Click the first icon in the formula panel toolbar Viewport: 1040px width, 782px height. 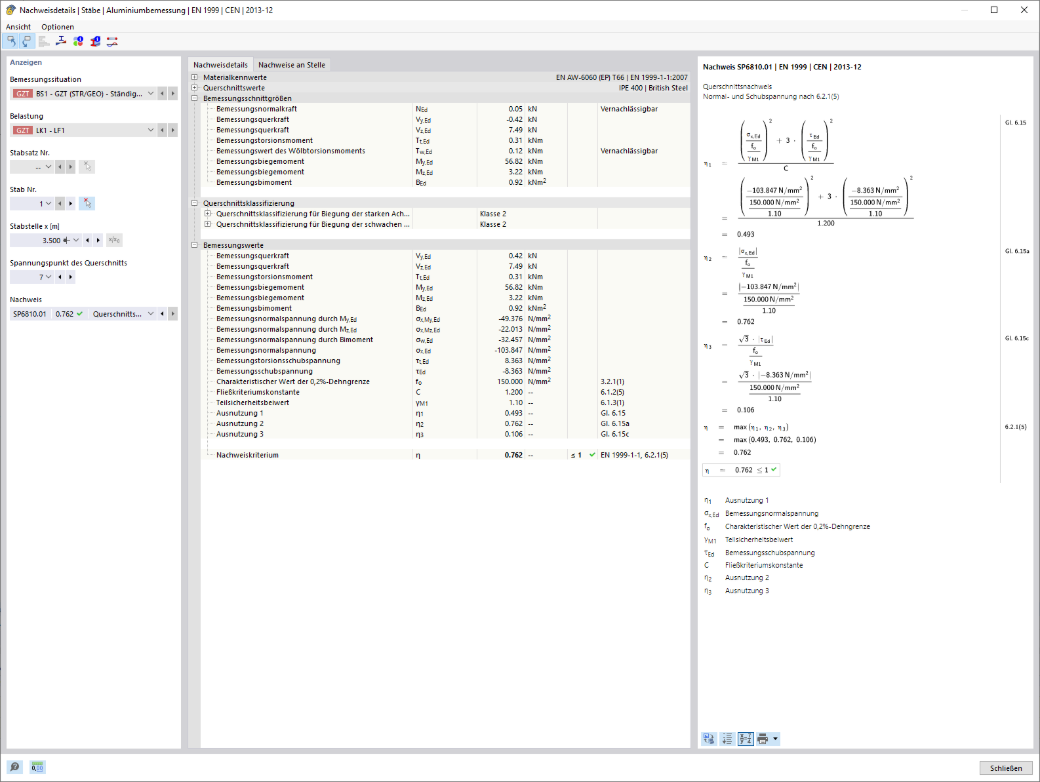point(709,739)
